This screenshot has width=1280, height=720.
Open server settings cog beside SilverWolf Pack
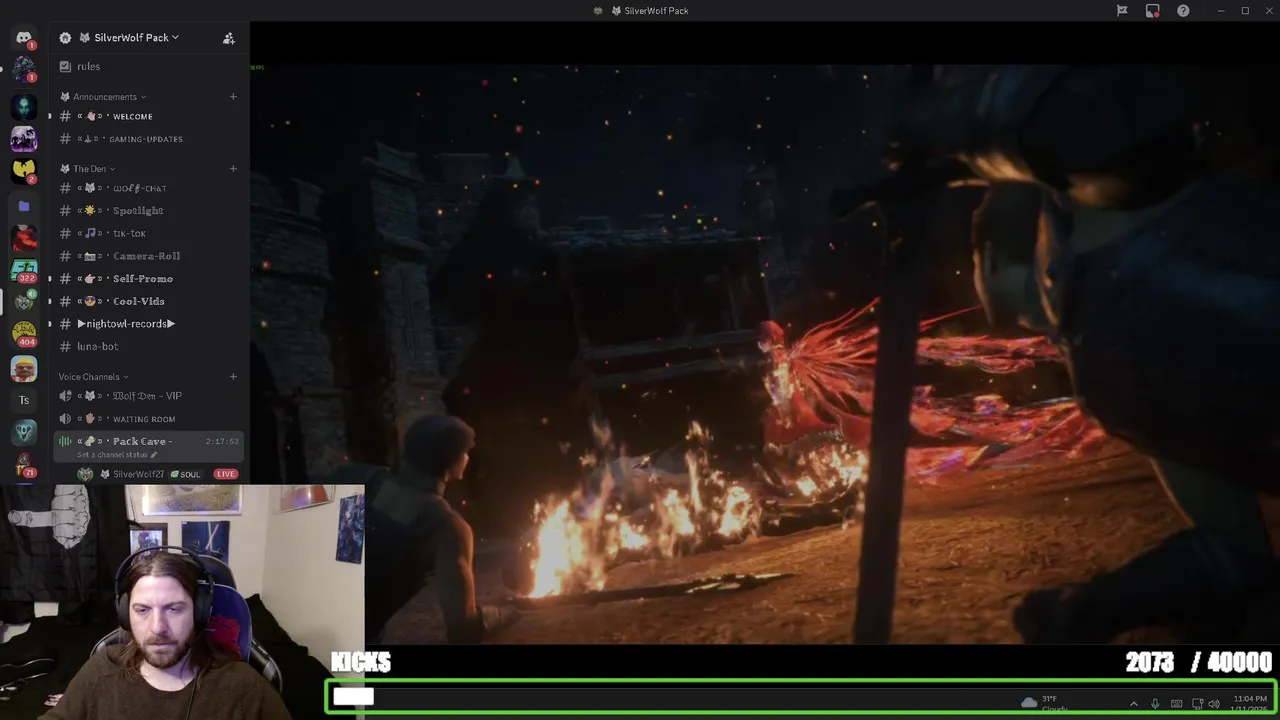pyautogui.click(x=65, y=38)
